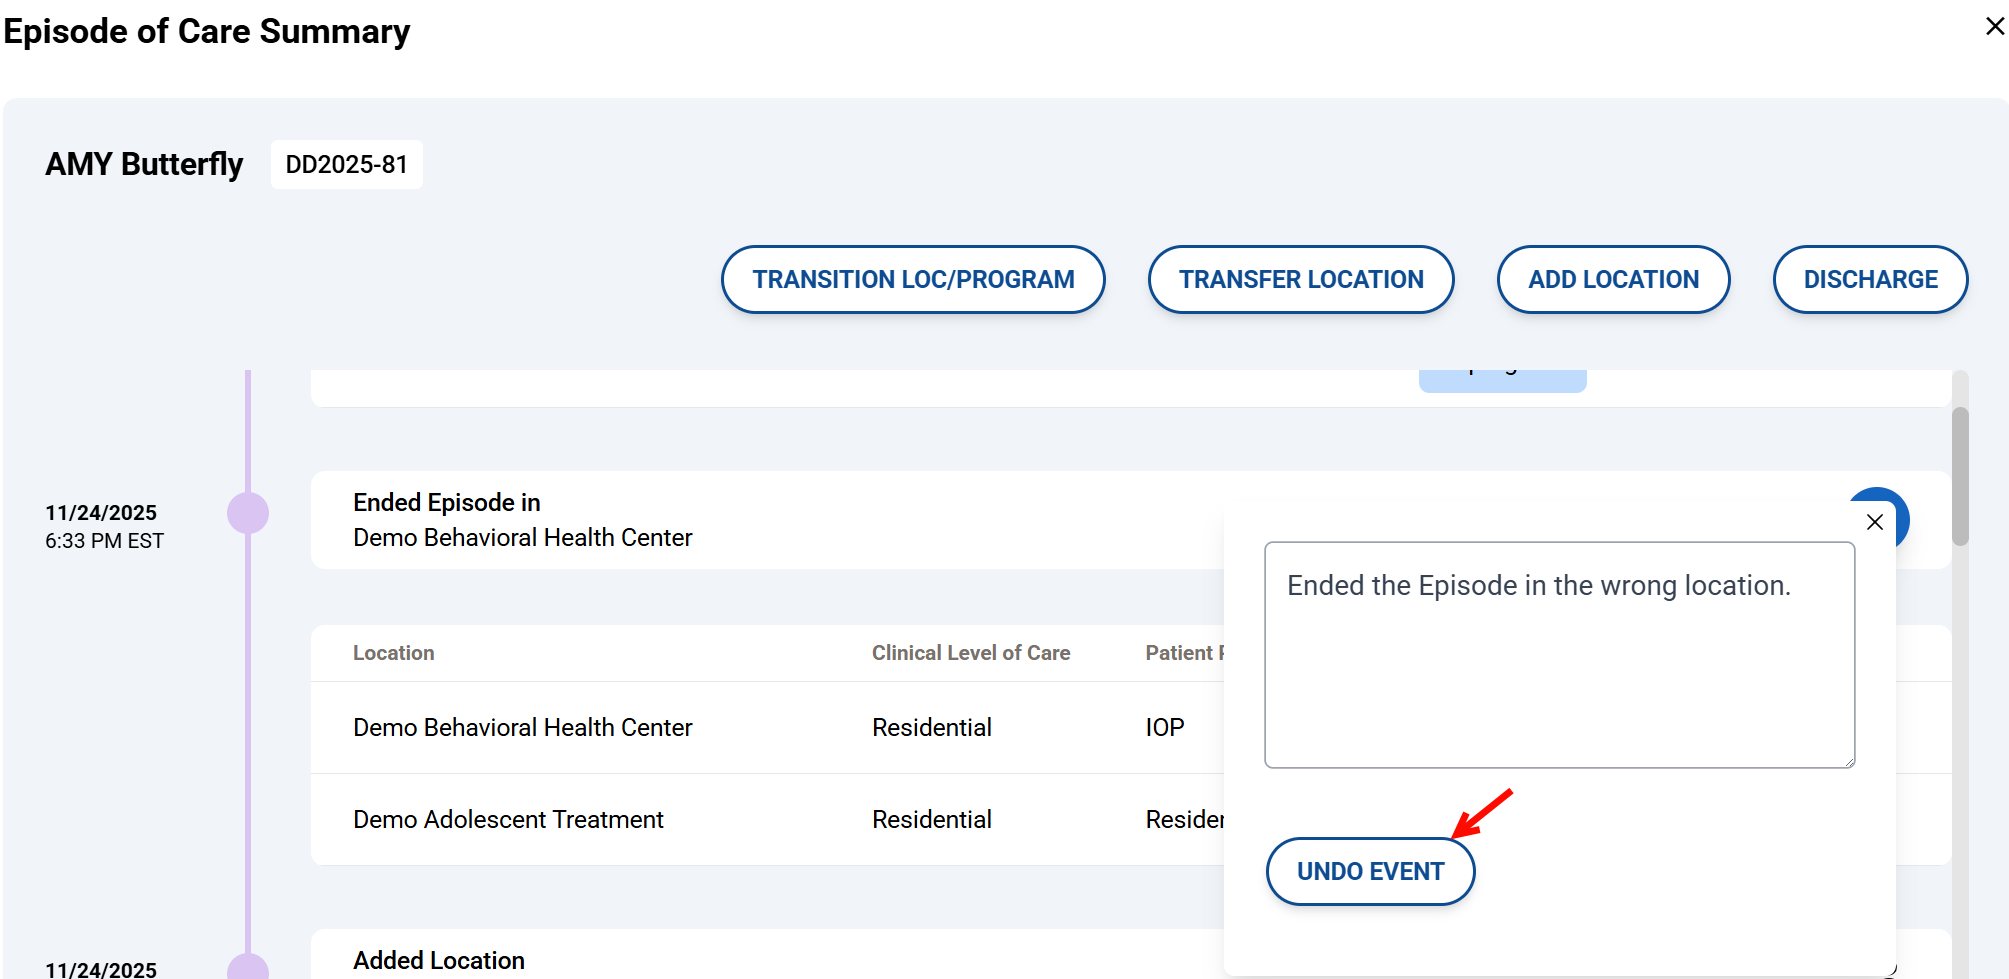Click the partially visible bottom timeline marker
Viewport: 2009px width, 979px height.
(x=248, y=967)
